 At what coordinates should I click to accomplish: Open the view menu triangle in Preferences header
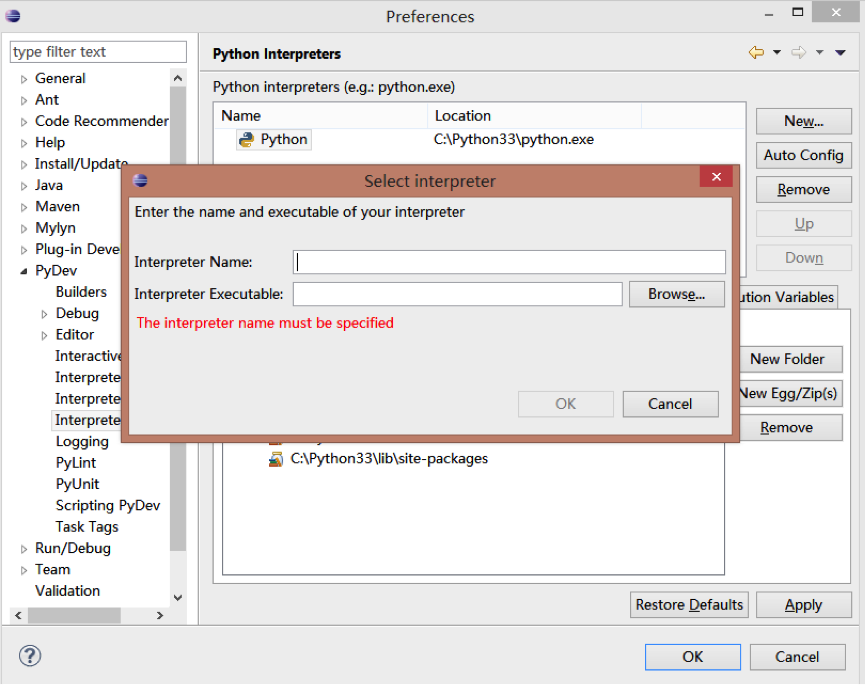coord(841,52)
